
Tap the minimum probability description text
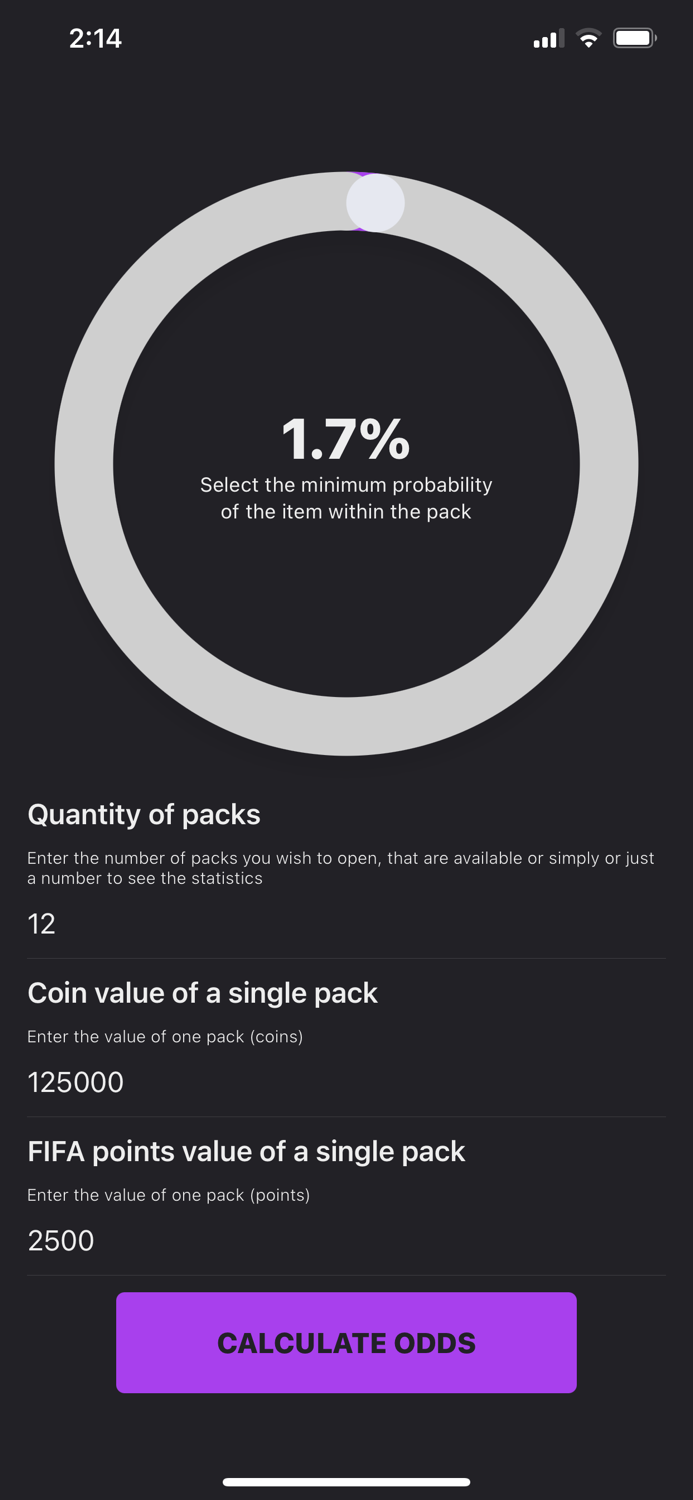(x=346, y=498)
